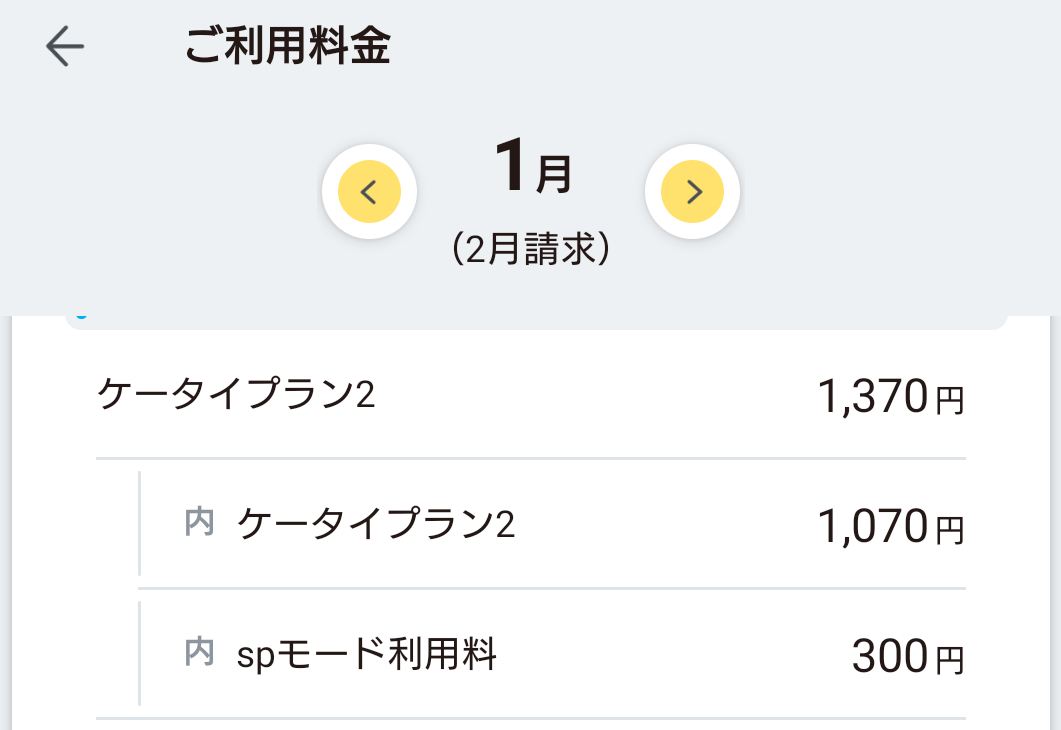Tap the 円 symbol next to 300
1061x730 pixels.
(949, 661)
